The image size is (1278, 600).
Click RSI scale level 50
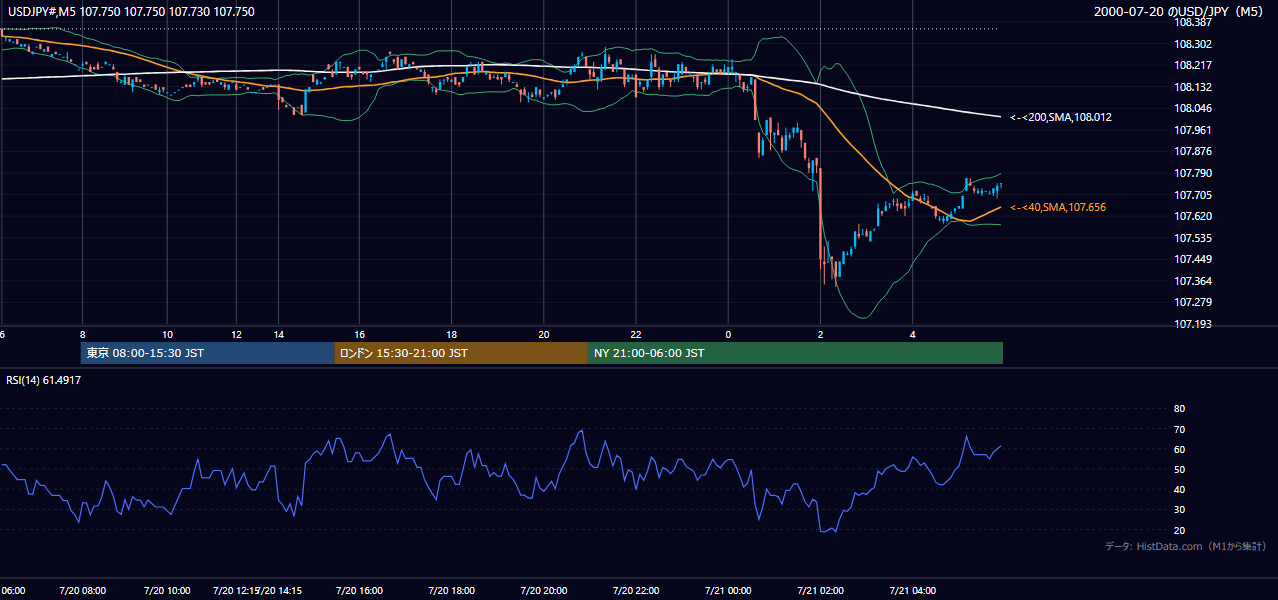(x=1179, y=470)
